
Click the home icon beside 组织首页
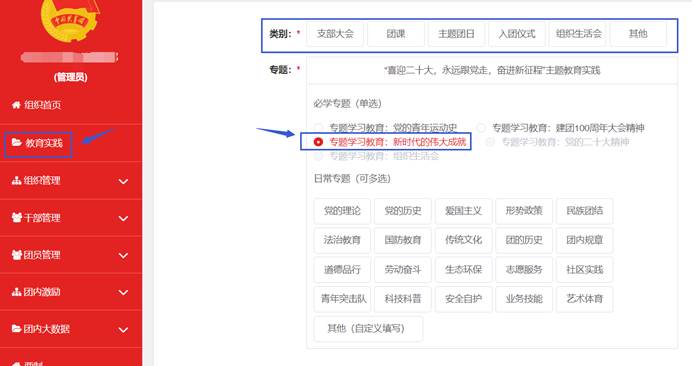tap(16, 105)
